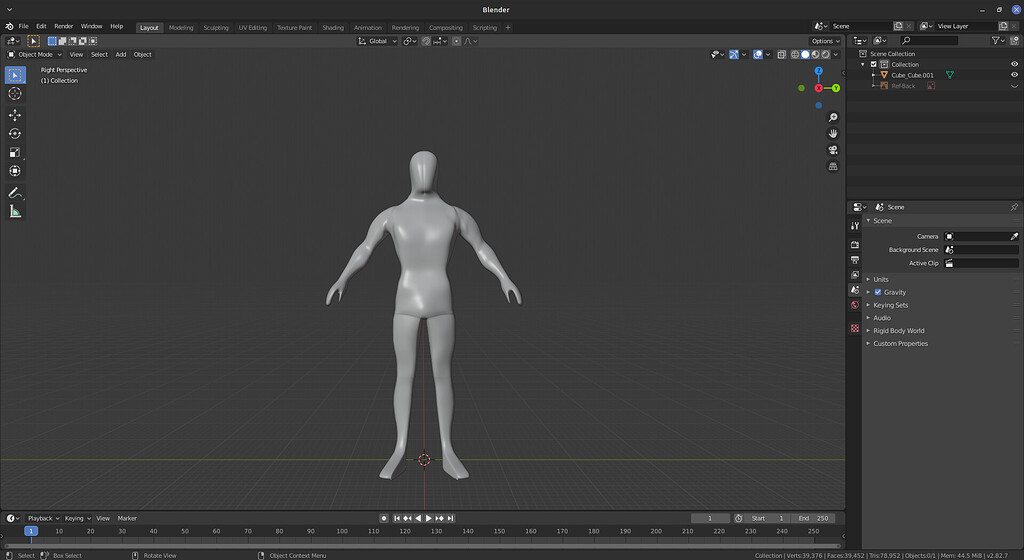Choose the Annotate pencil tool
Image resolution: width=1024 pixels, height=560 pixels.
tap(15, 193)
